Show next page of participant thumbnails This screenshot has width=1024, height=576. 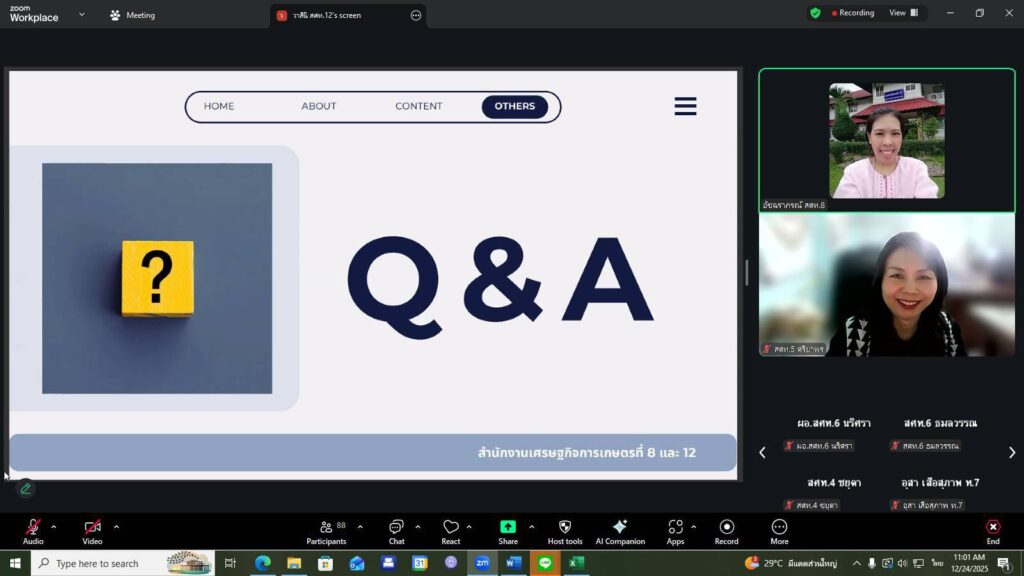tap(1011, 453)
